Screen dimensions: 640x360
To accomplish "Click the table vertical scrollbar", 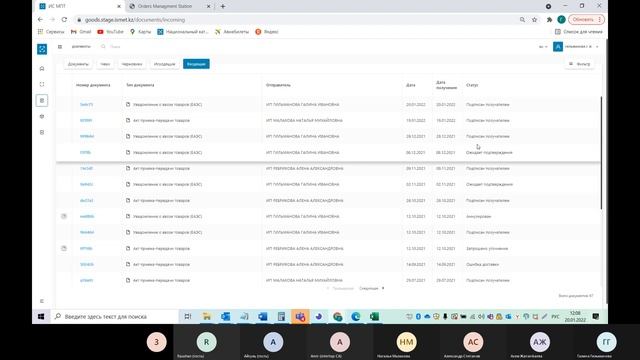I will pyautogui.click(x=601, y=153).
